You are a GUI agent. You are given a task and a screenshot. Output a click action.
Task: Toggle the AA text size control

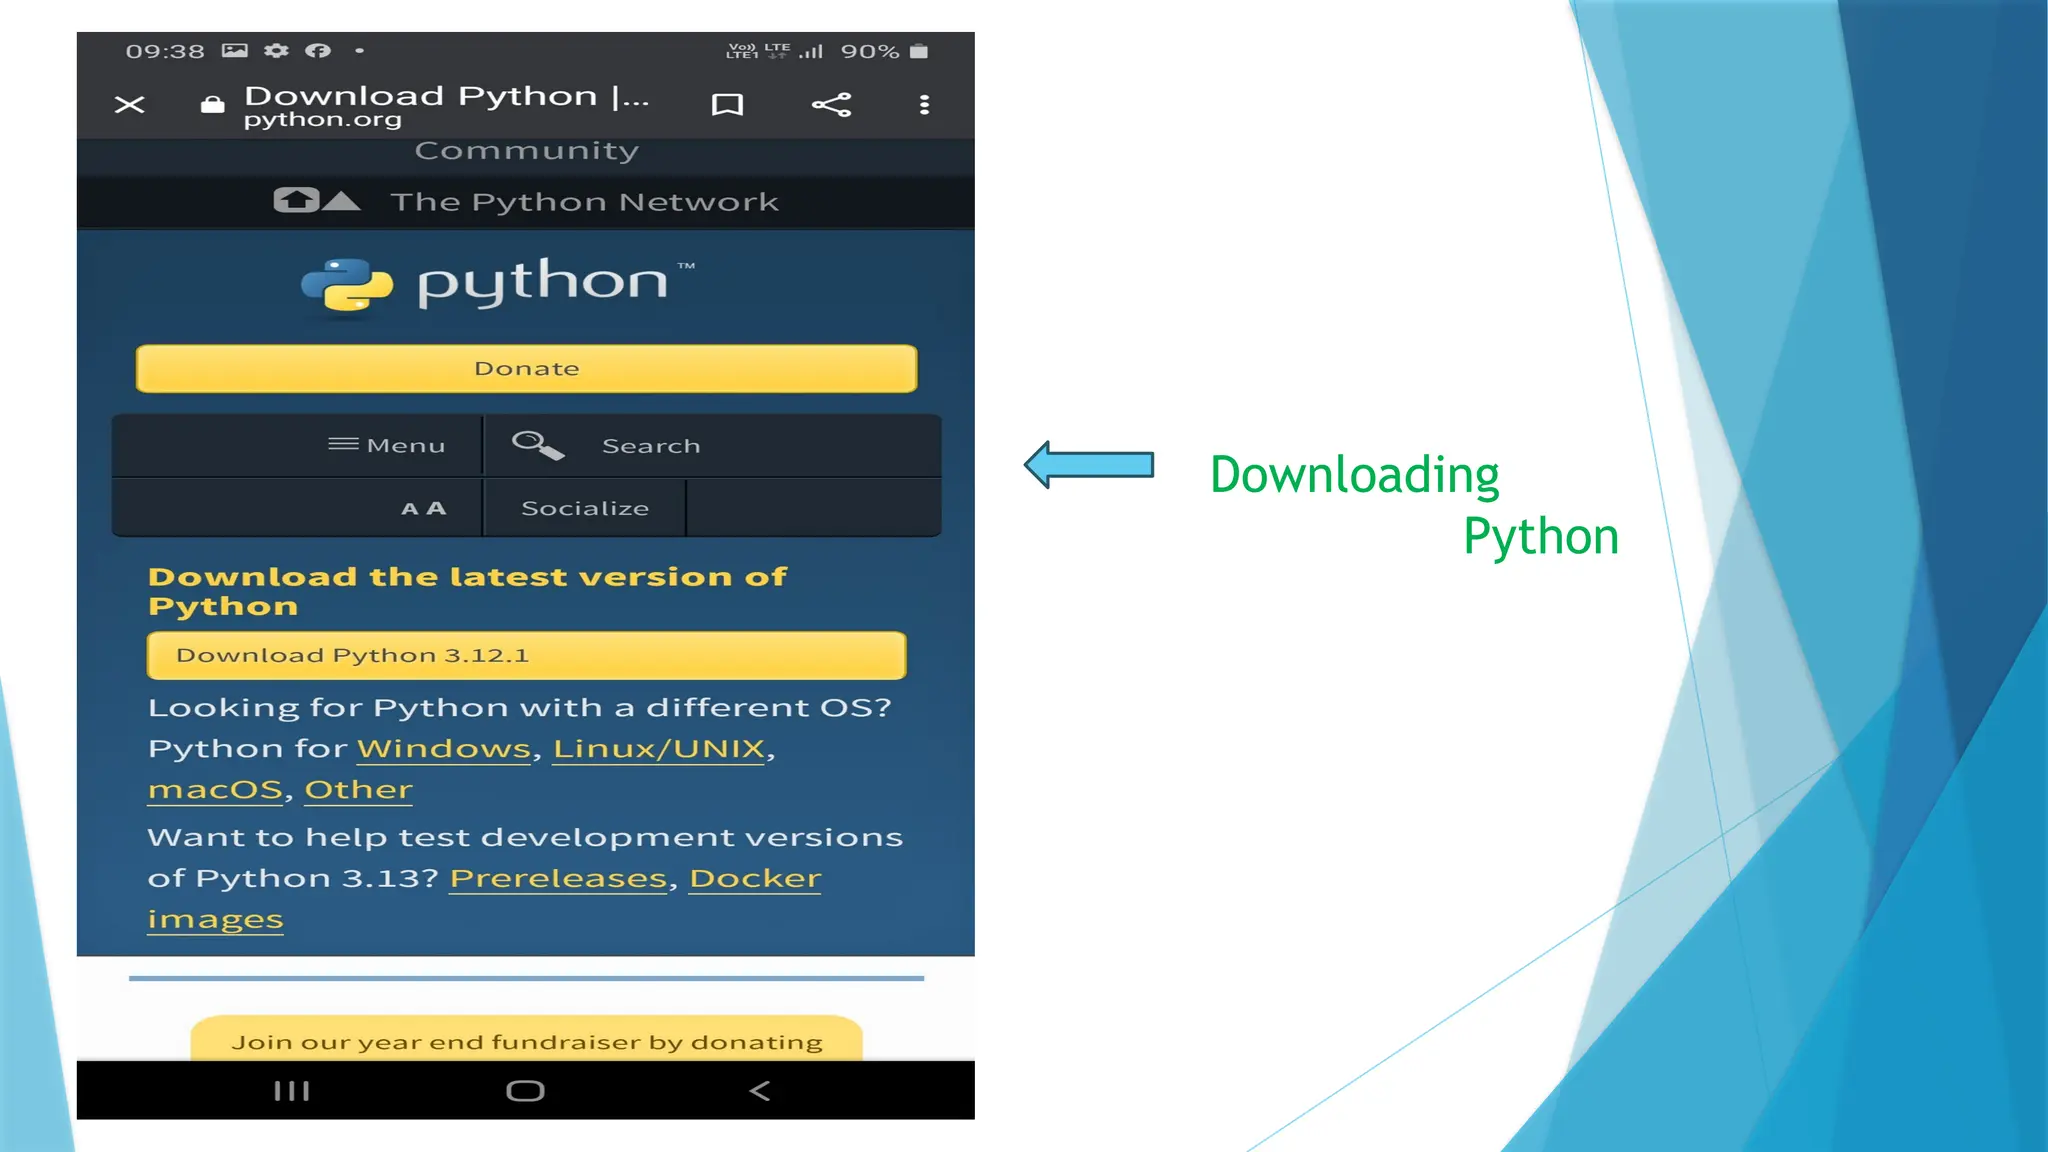[423, 508]
